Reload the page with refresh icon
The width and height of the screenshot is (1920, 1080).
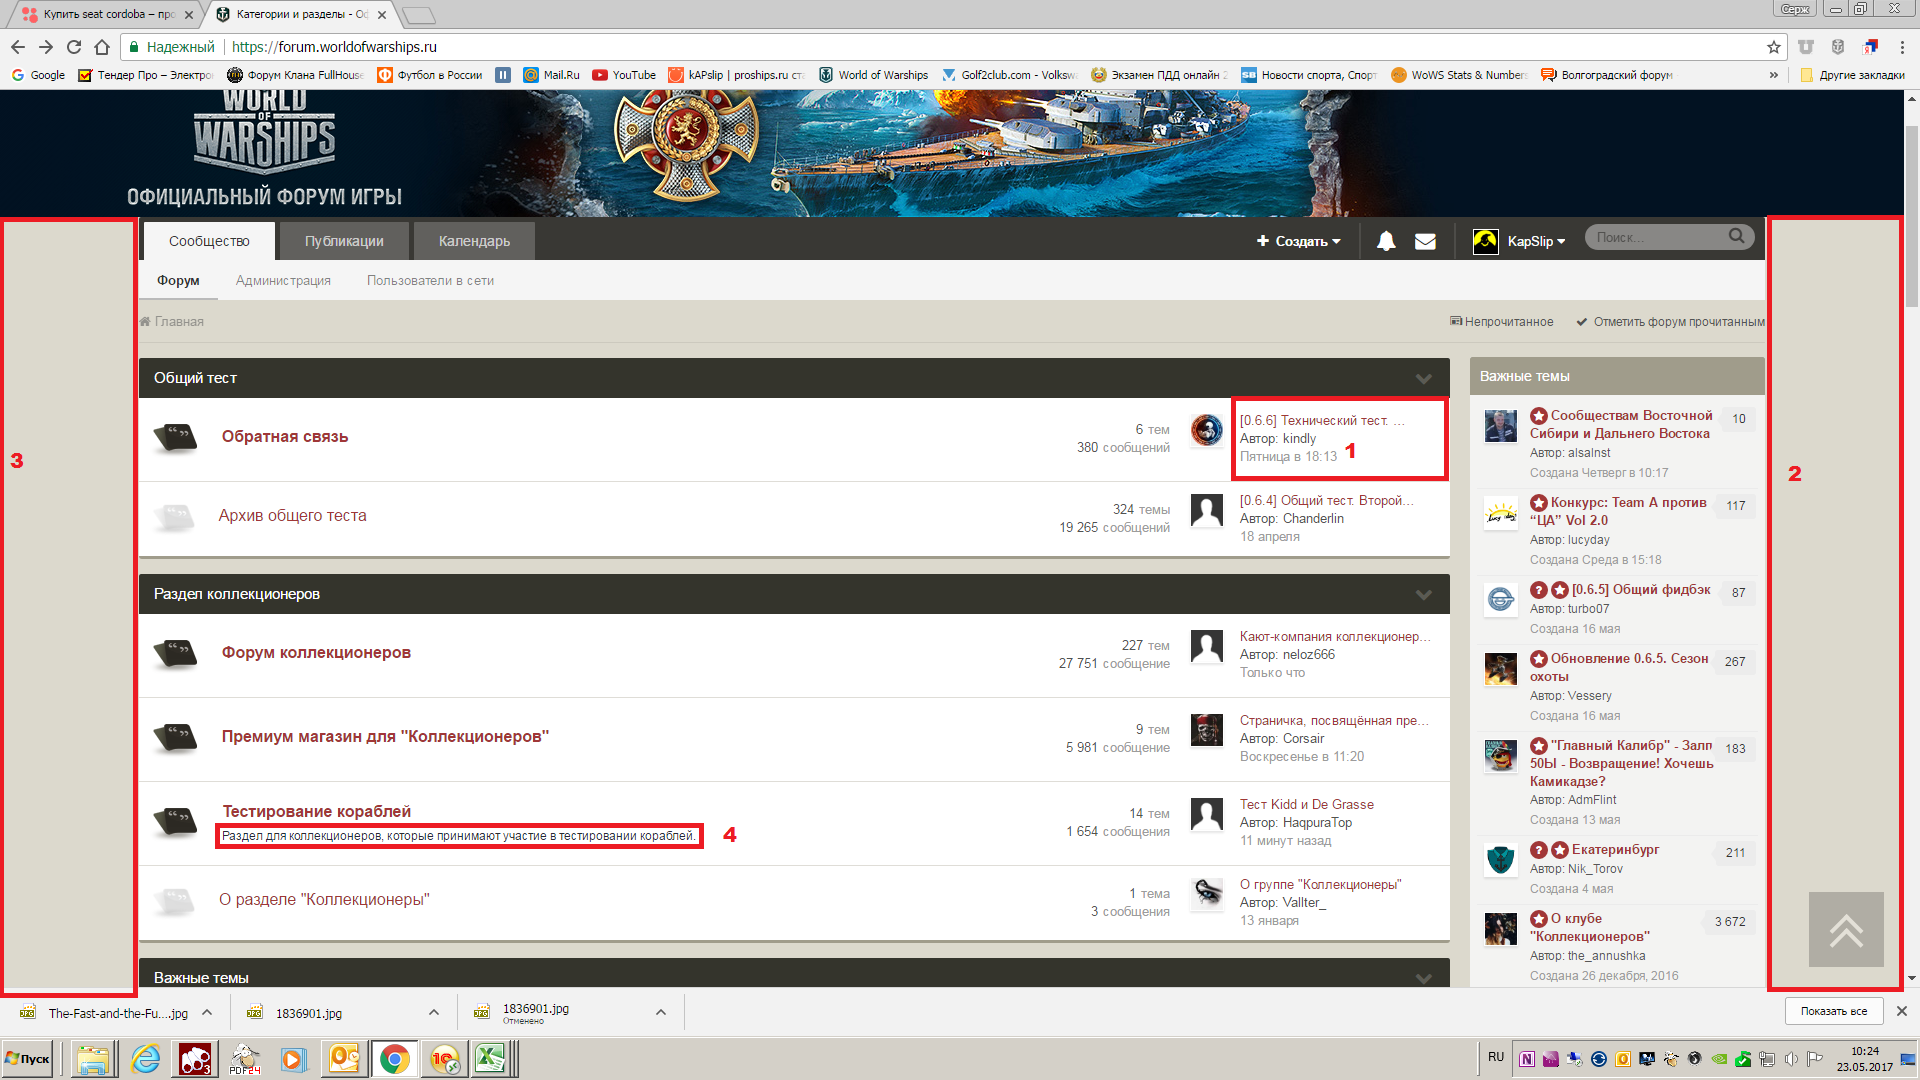click(x=74, y=47)
